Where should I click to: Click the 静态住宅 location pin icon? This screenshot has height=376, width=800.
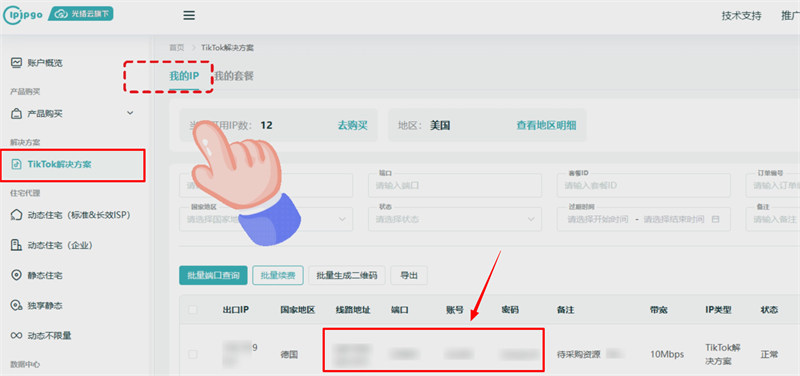17,275
